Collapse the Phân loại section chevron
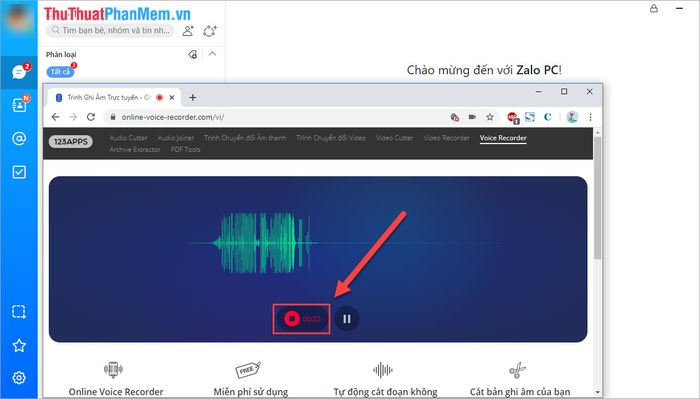This screenshot has height=399, width=700. click(x=212, y=54)
